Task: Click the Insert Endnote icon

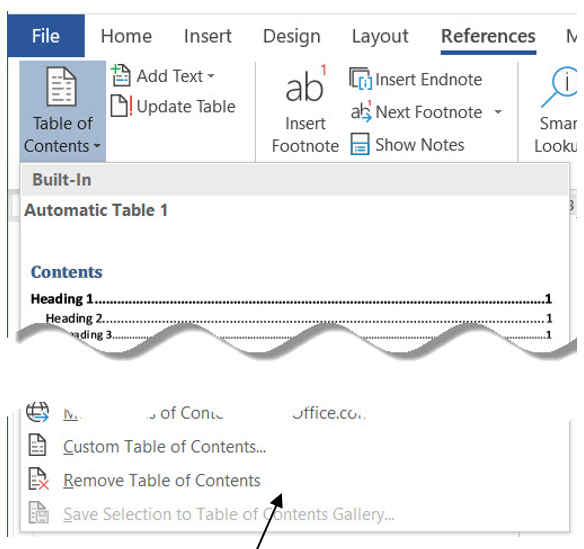Action: [360, 79]
